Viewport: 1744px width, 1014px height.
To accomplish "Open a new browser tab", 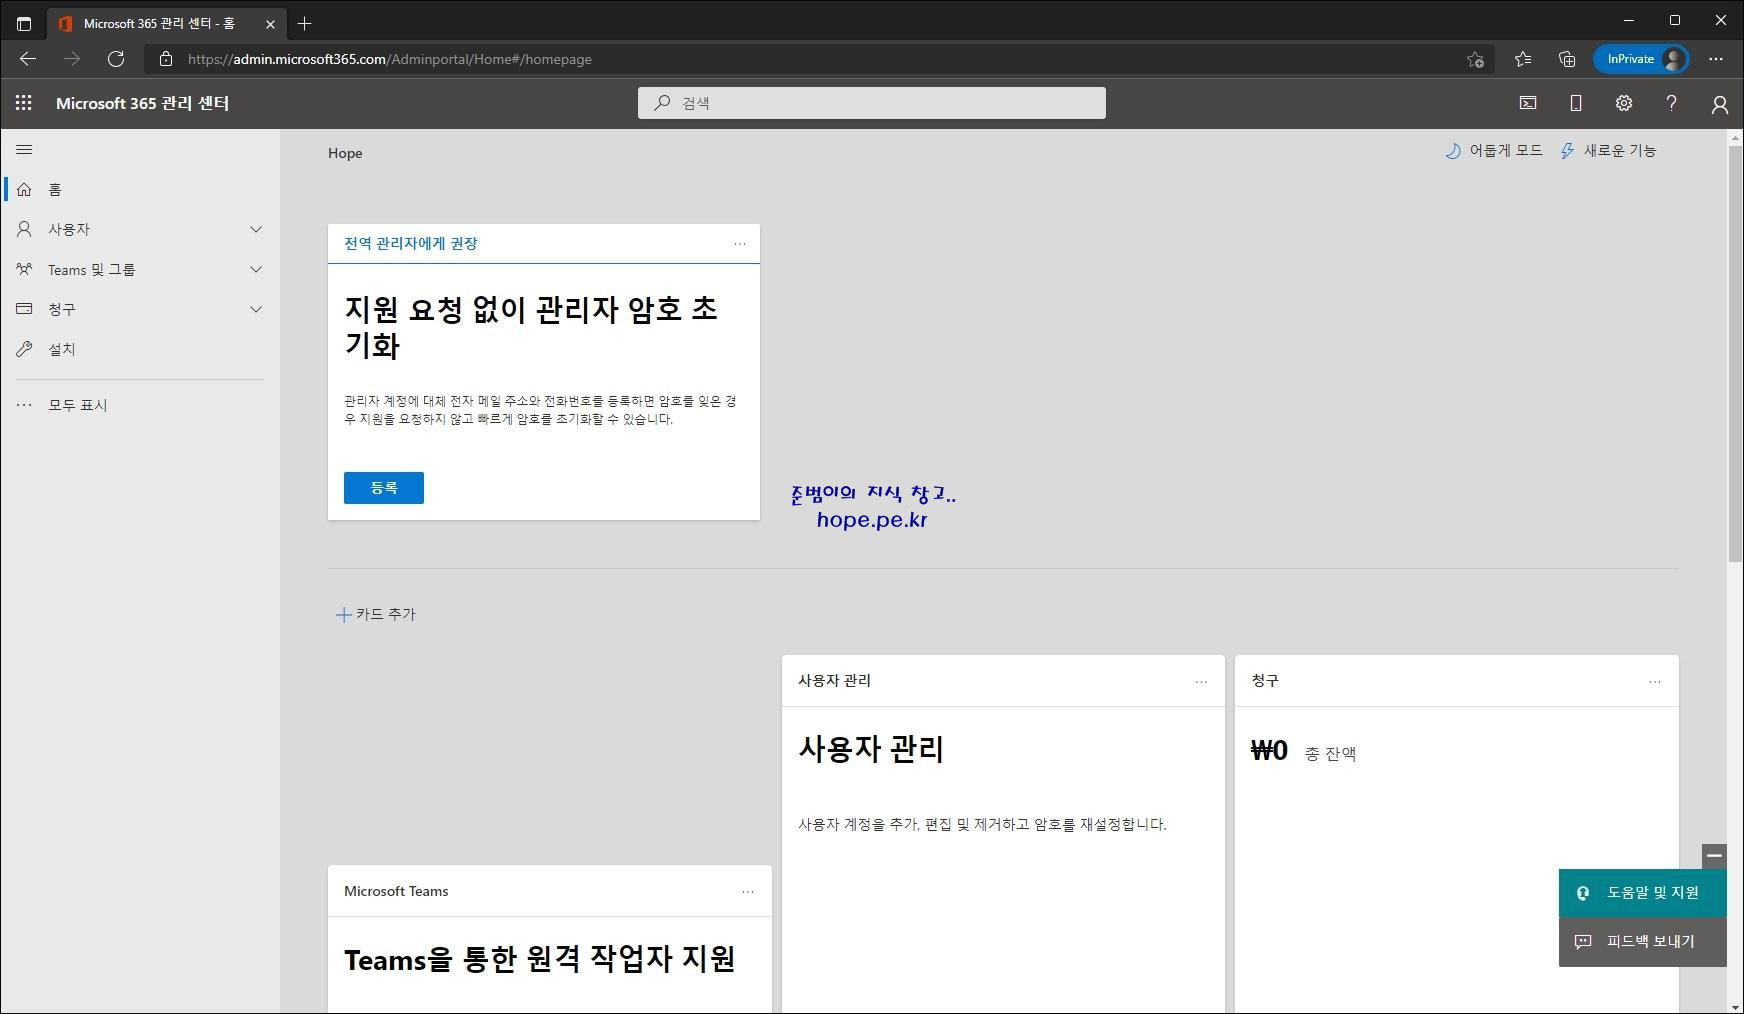I will pos(304,23).
